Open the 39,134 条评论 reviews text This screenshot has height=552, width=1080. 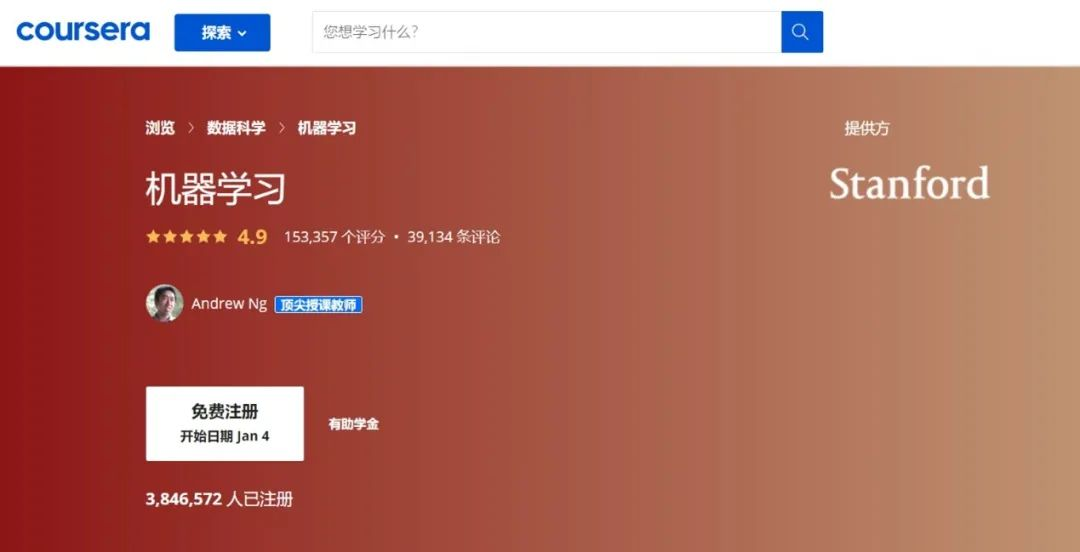pyautogui.click(x=454, y=237)
